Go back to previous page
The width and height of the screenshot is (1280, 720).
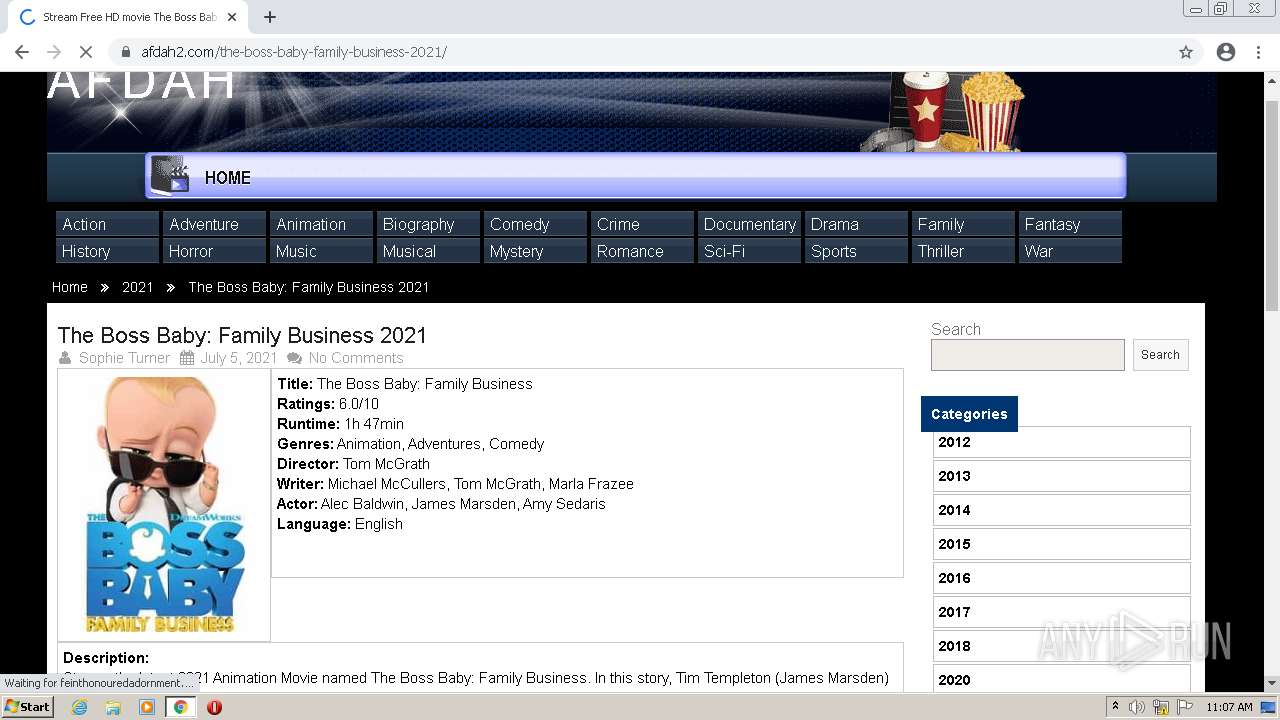pyautogui.click(x=22, y=52)
